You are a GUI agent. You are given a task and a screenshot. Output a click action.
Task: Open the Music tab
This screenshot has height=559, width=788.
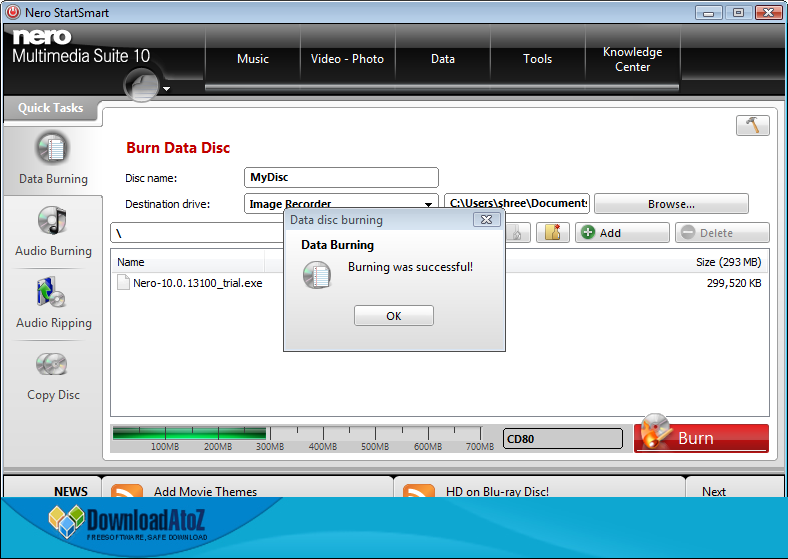(x=253, y=59)
